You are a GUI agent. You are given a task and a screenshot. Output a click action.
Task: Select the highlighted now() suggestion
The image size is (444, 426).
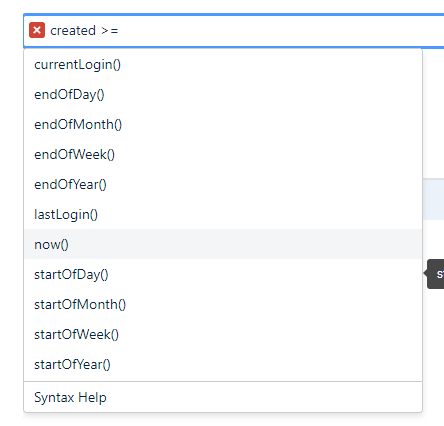[x=223, y=244]
